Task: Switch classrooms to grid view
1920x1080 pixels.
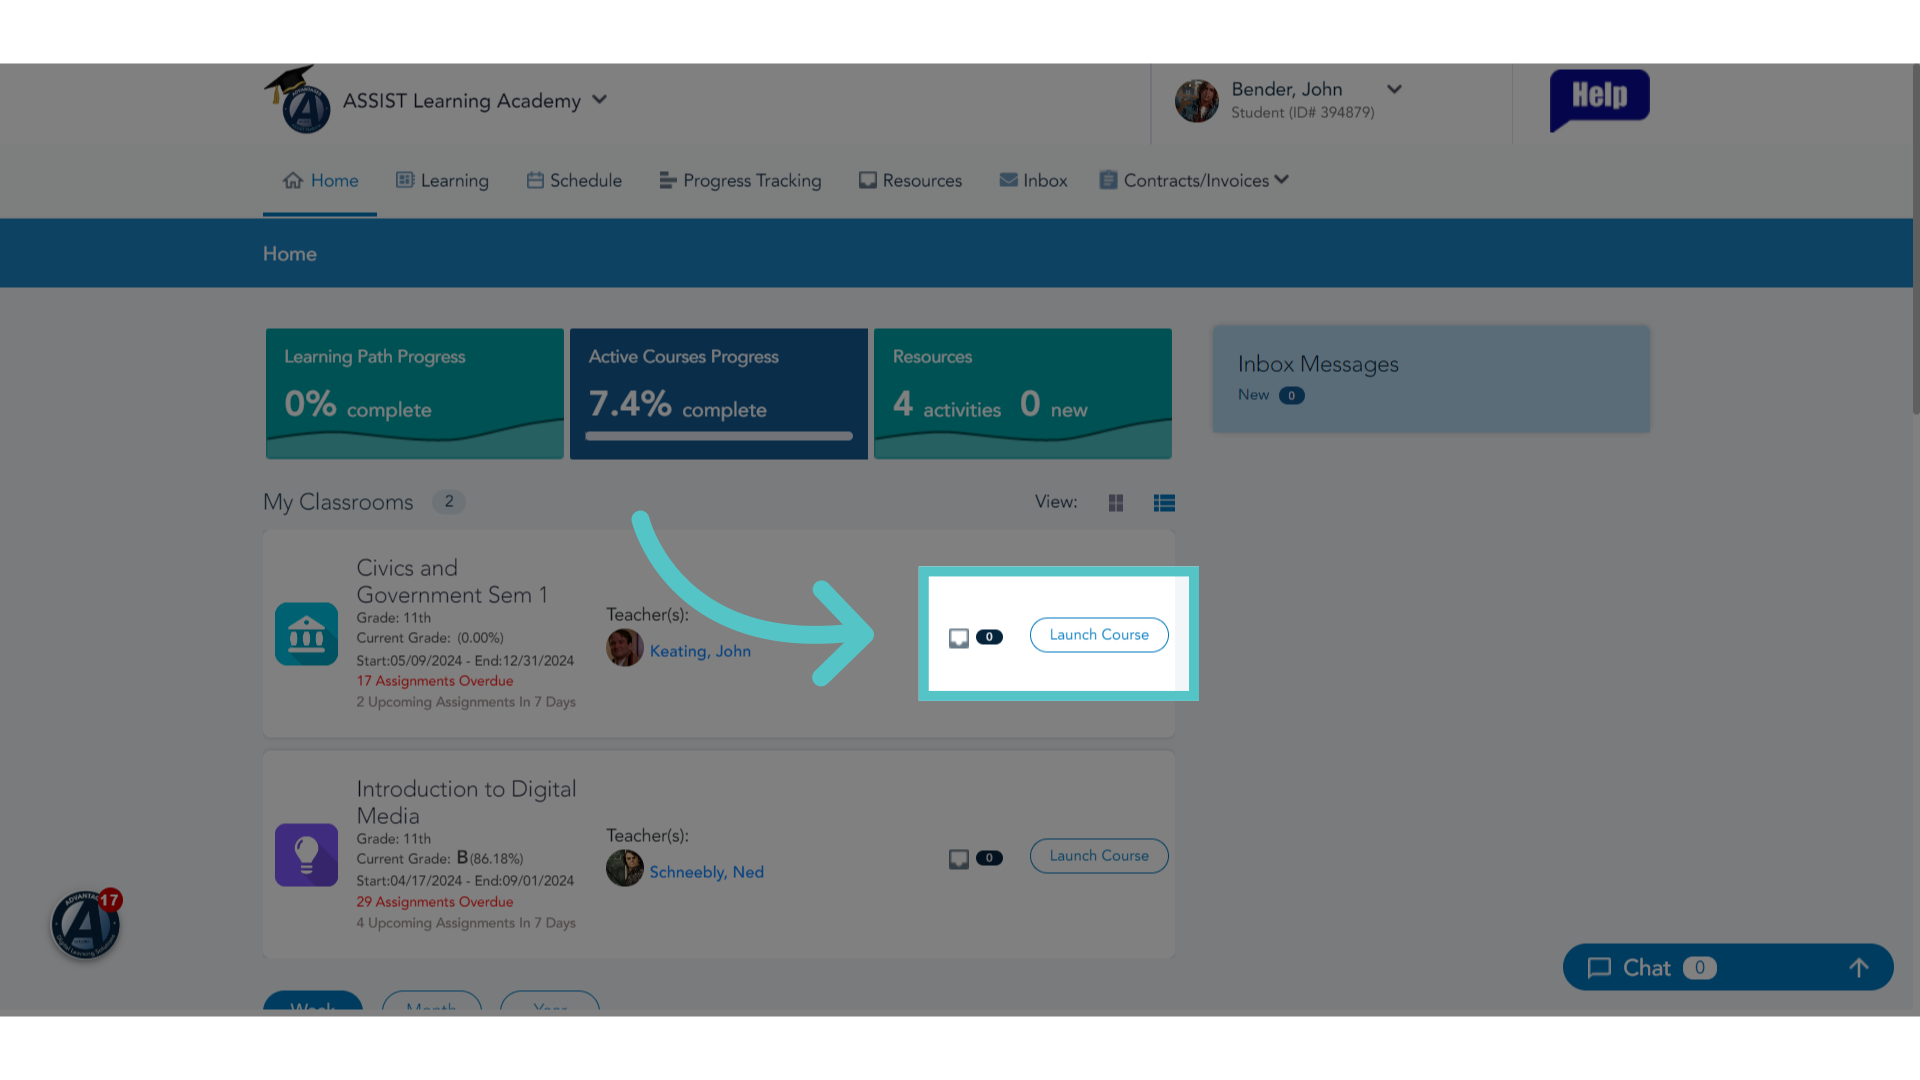Action: click(1116, 503)
